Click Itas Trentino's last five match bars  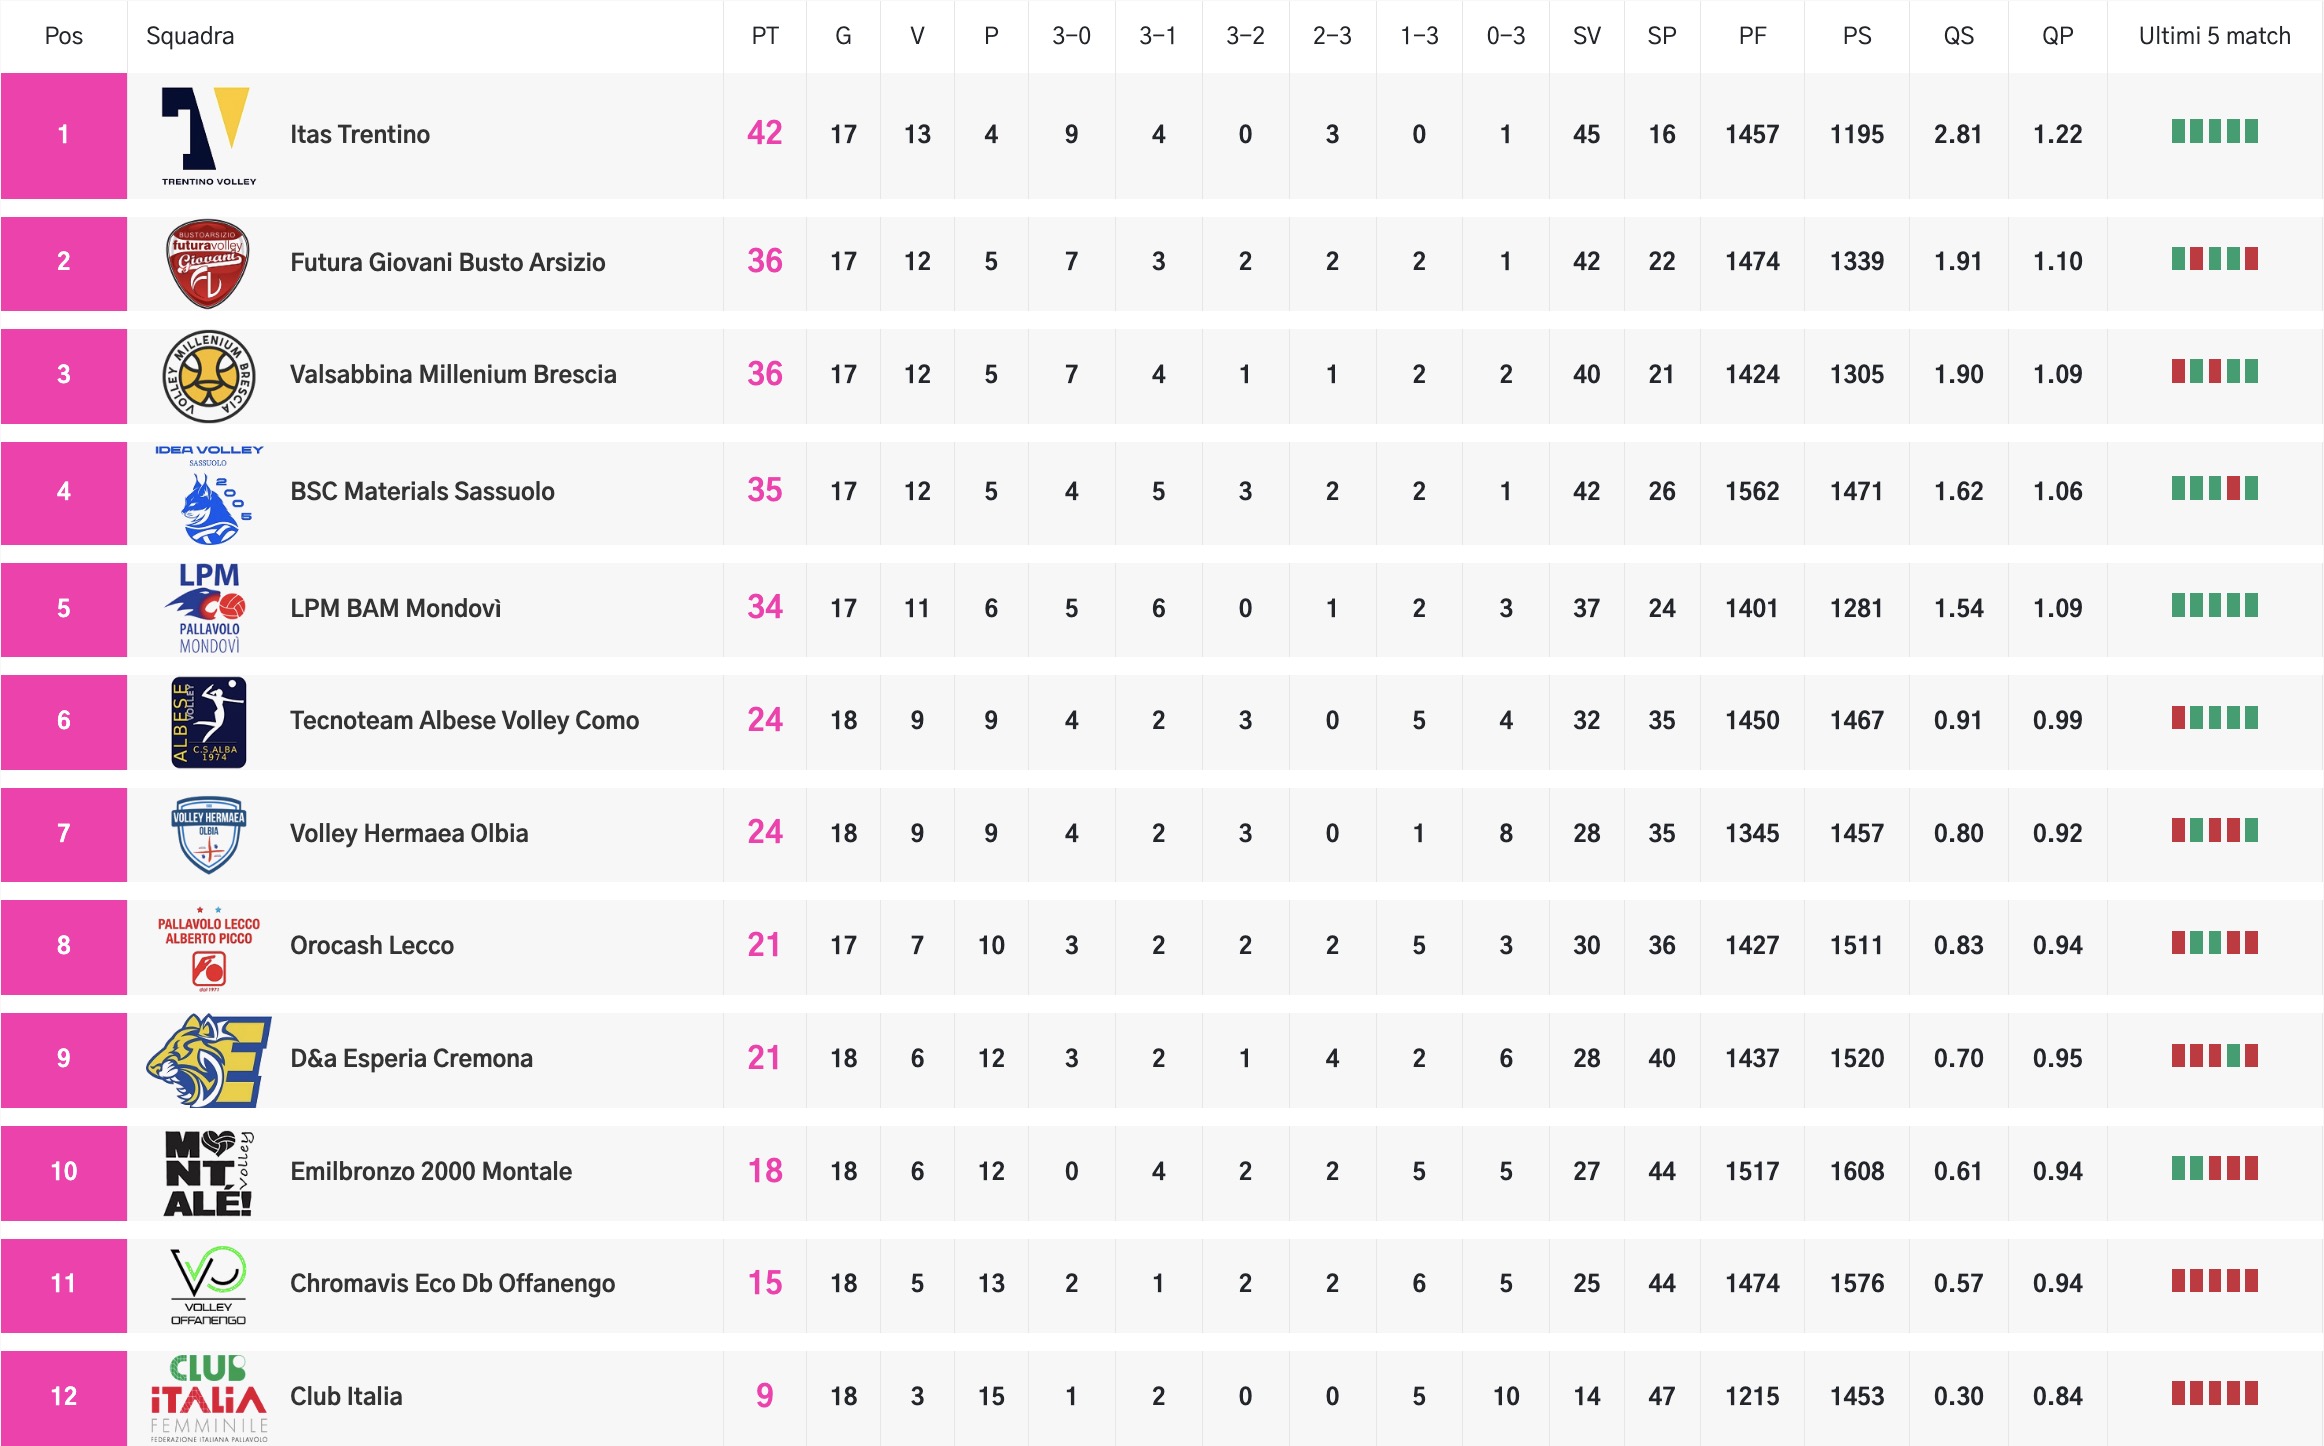2214,132
